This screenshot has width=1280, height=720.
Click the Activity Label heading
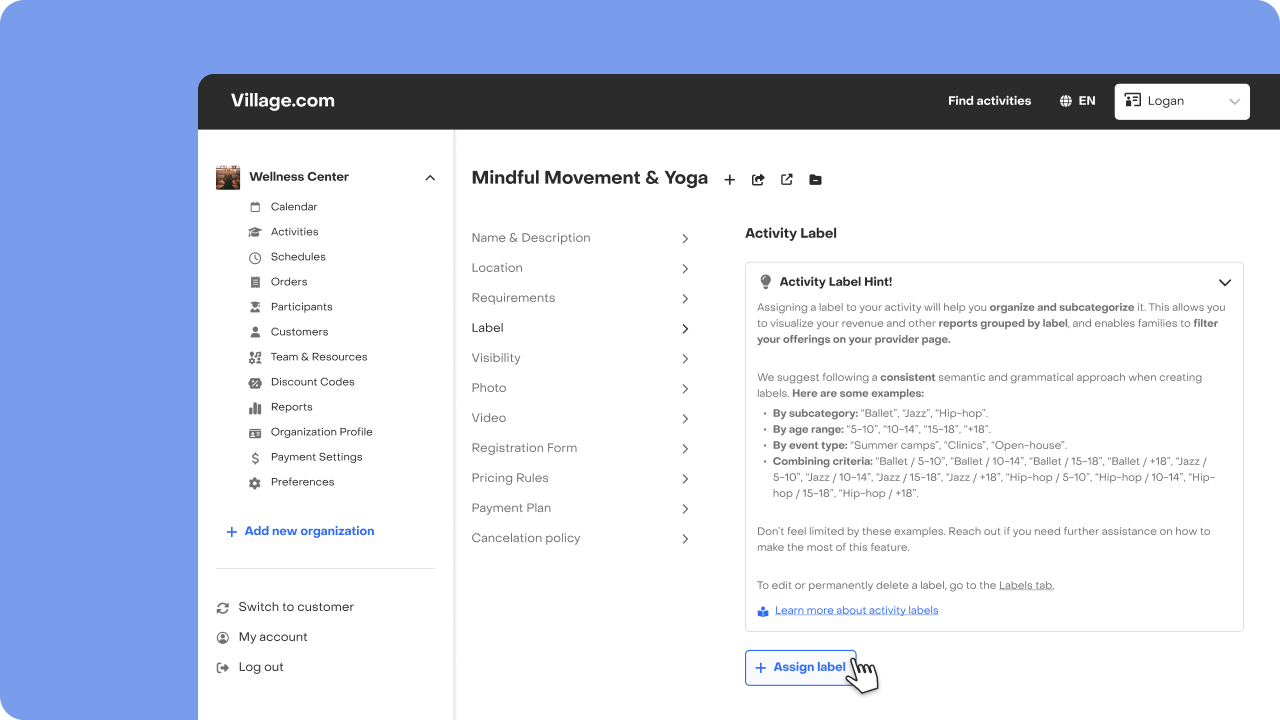click(791, 233)
